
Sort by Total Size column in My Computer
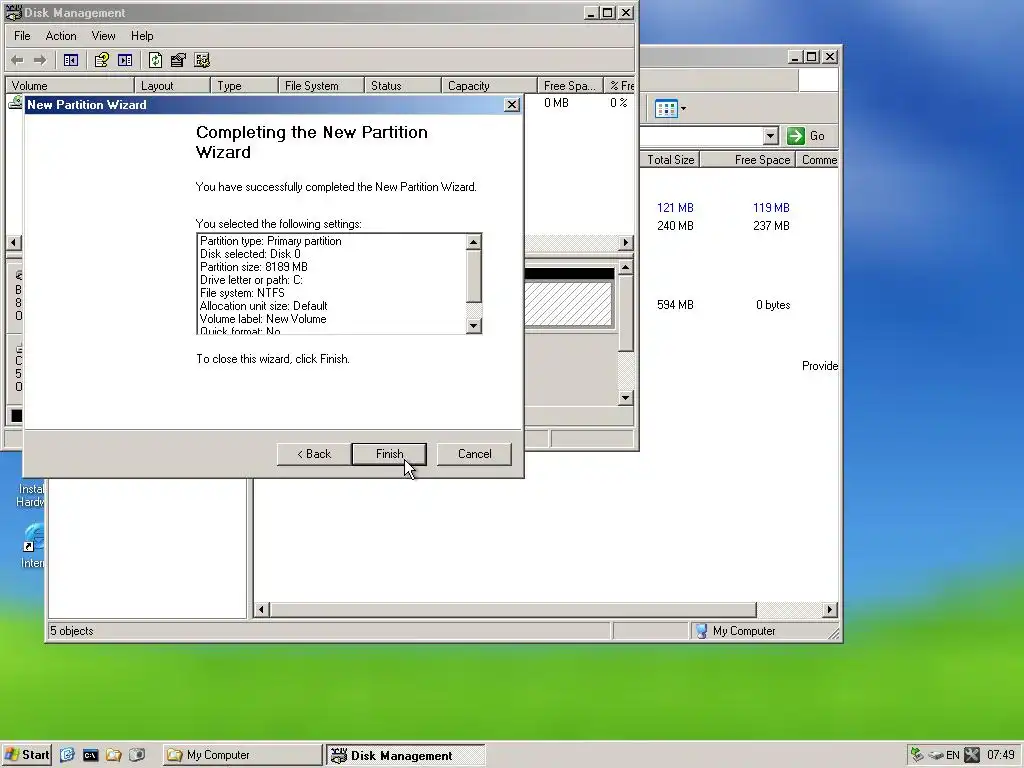point(670,160)
